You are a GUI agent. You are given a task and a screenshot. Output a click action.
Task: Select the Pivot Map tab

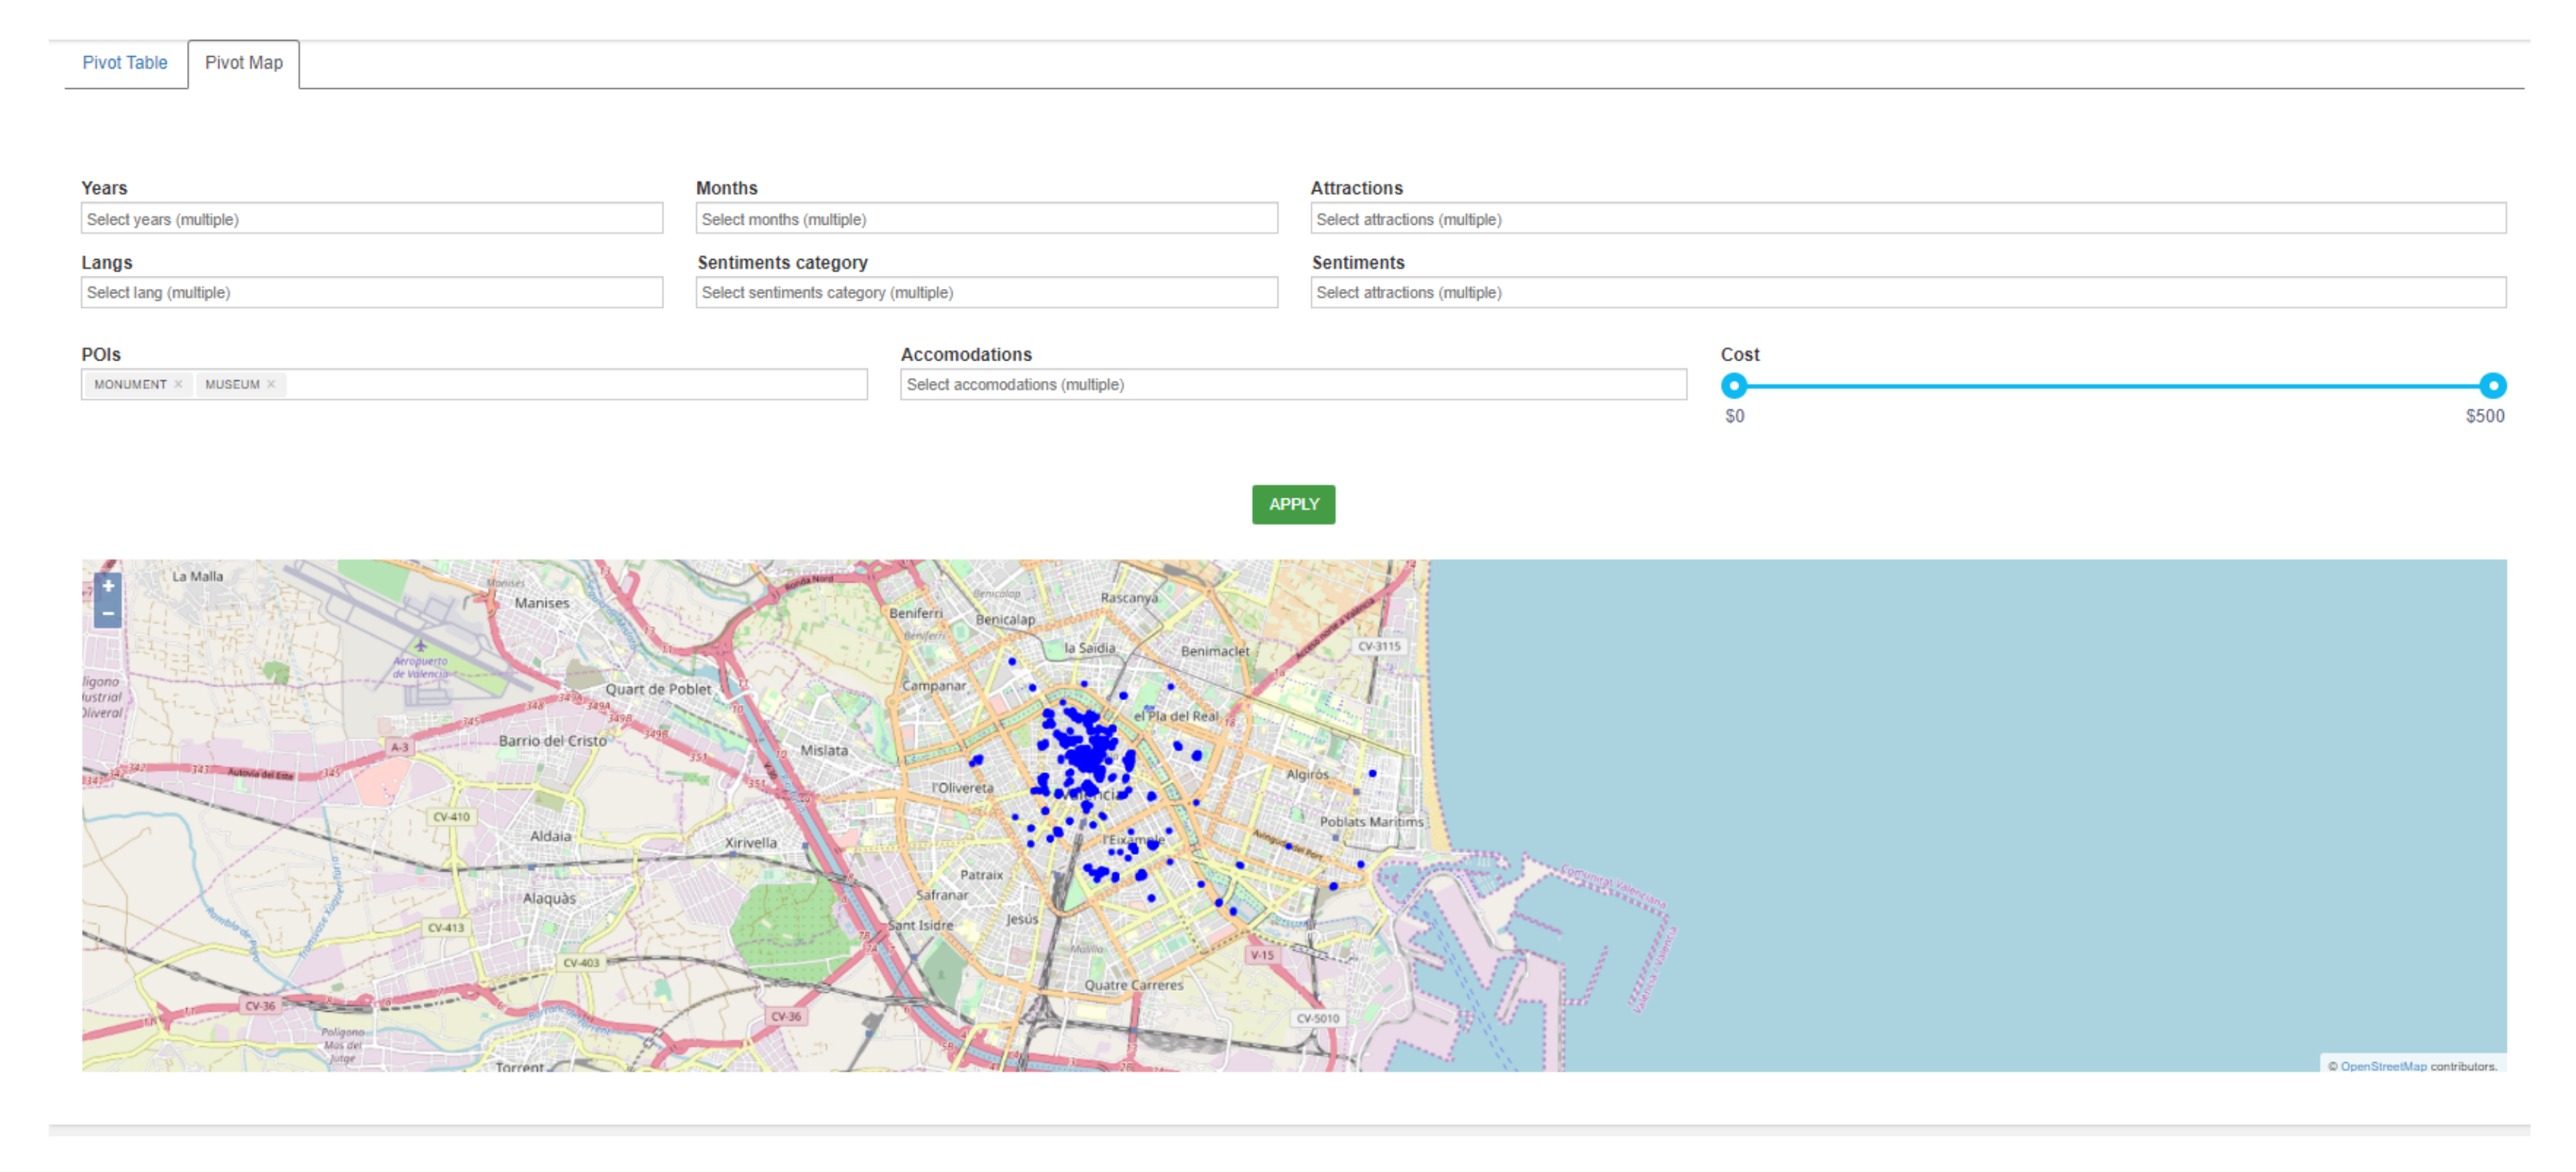coord(243,63)
